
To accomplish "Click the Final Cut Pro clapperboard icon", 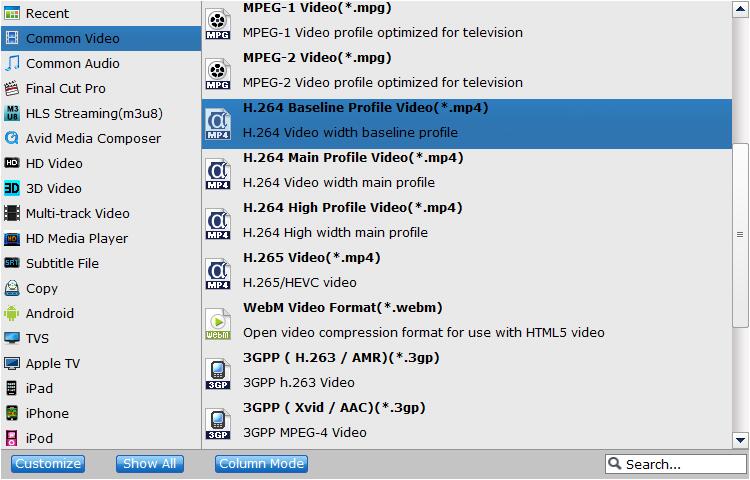I will (11, 88).
